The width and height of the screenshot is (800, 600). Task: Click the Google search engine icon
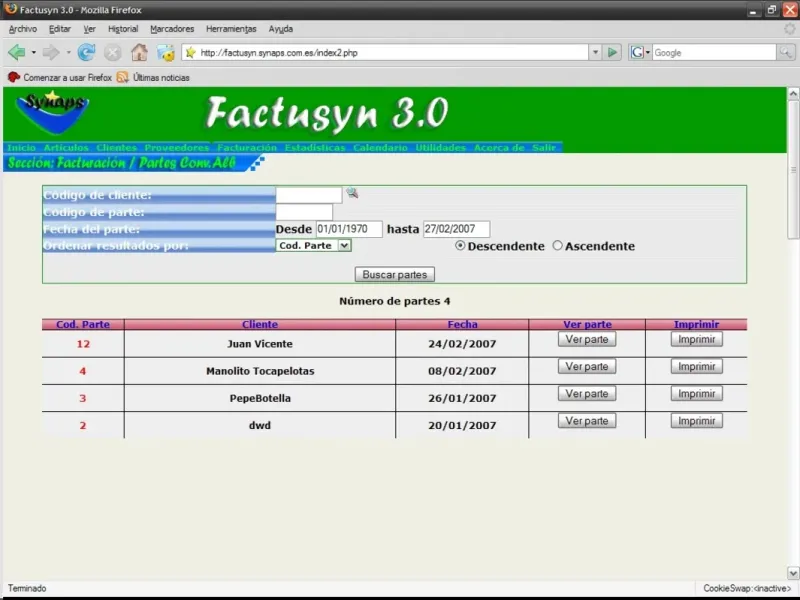coord(637,52)
